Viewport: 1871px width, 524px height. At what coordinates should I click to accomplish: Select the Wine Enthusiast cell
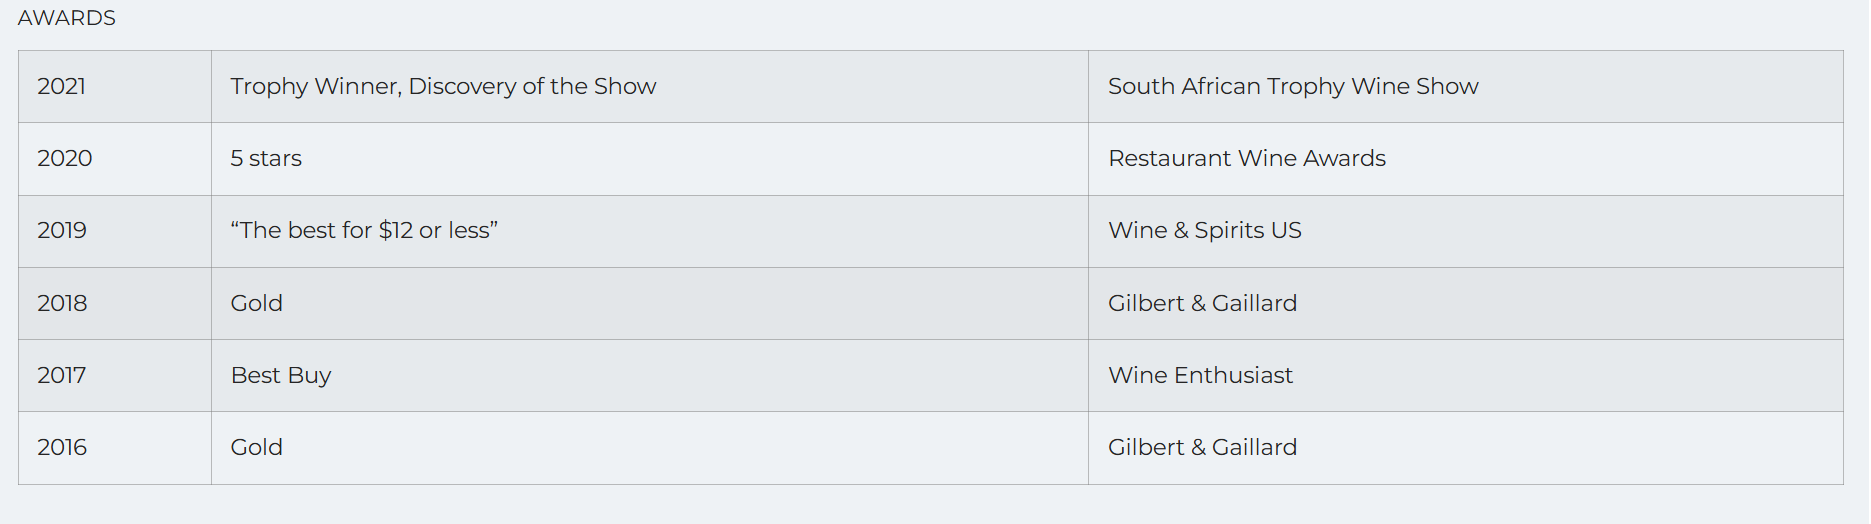click(x=1465, y=376)
